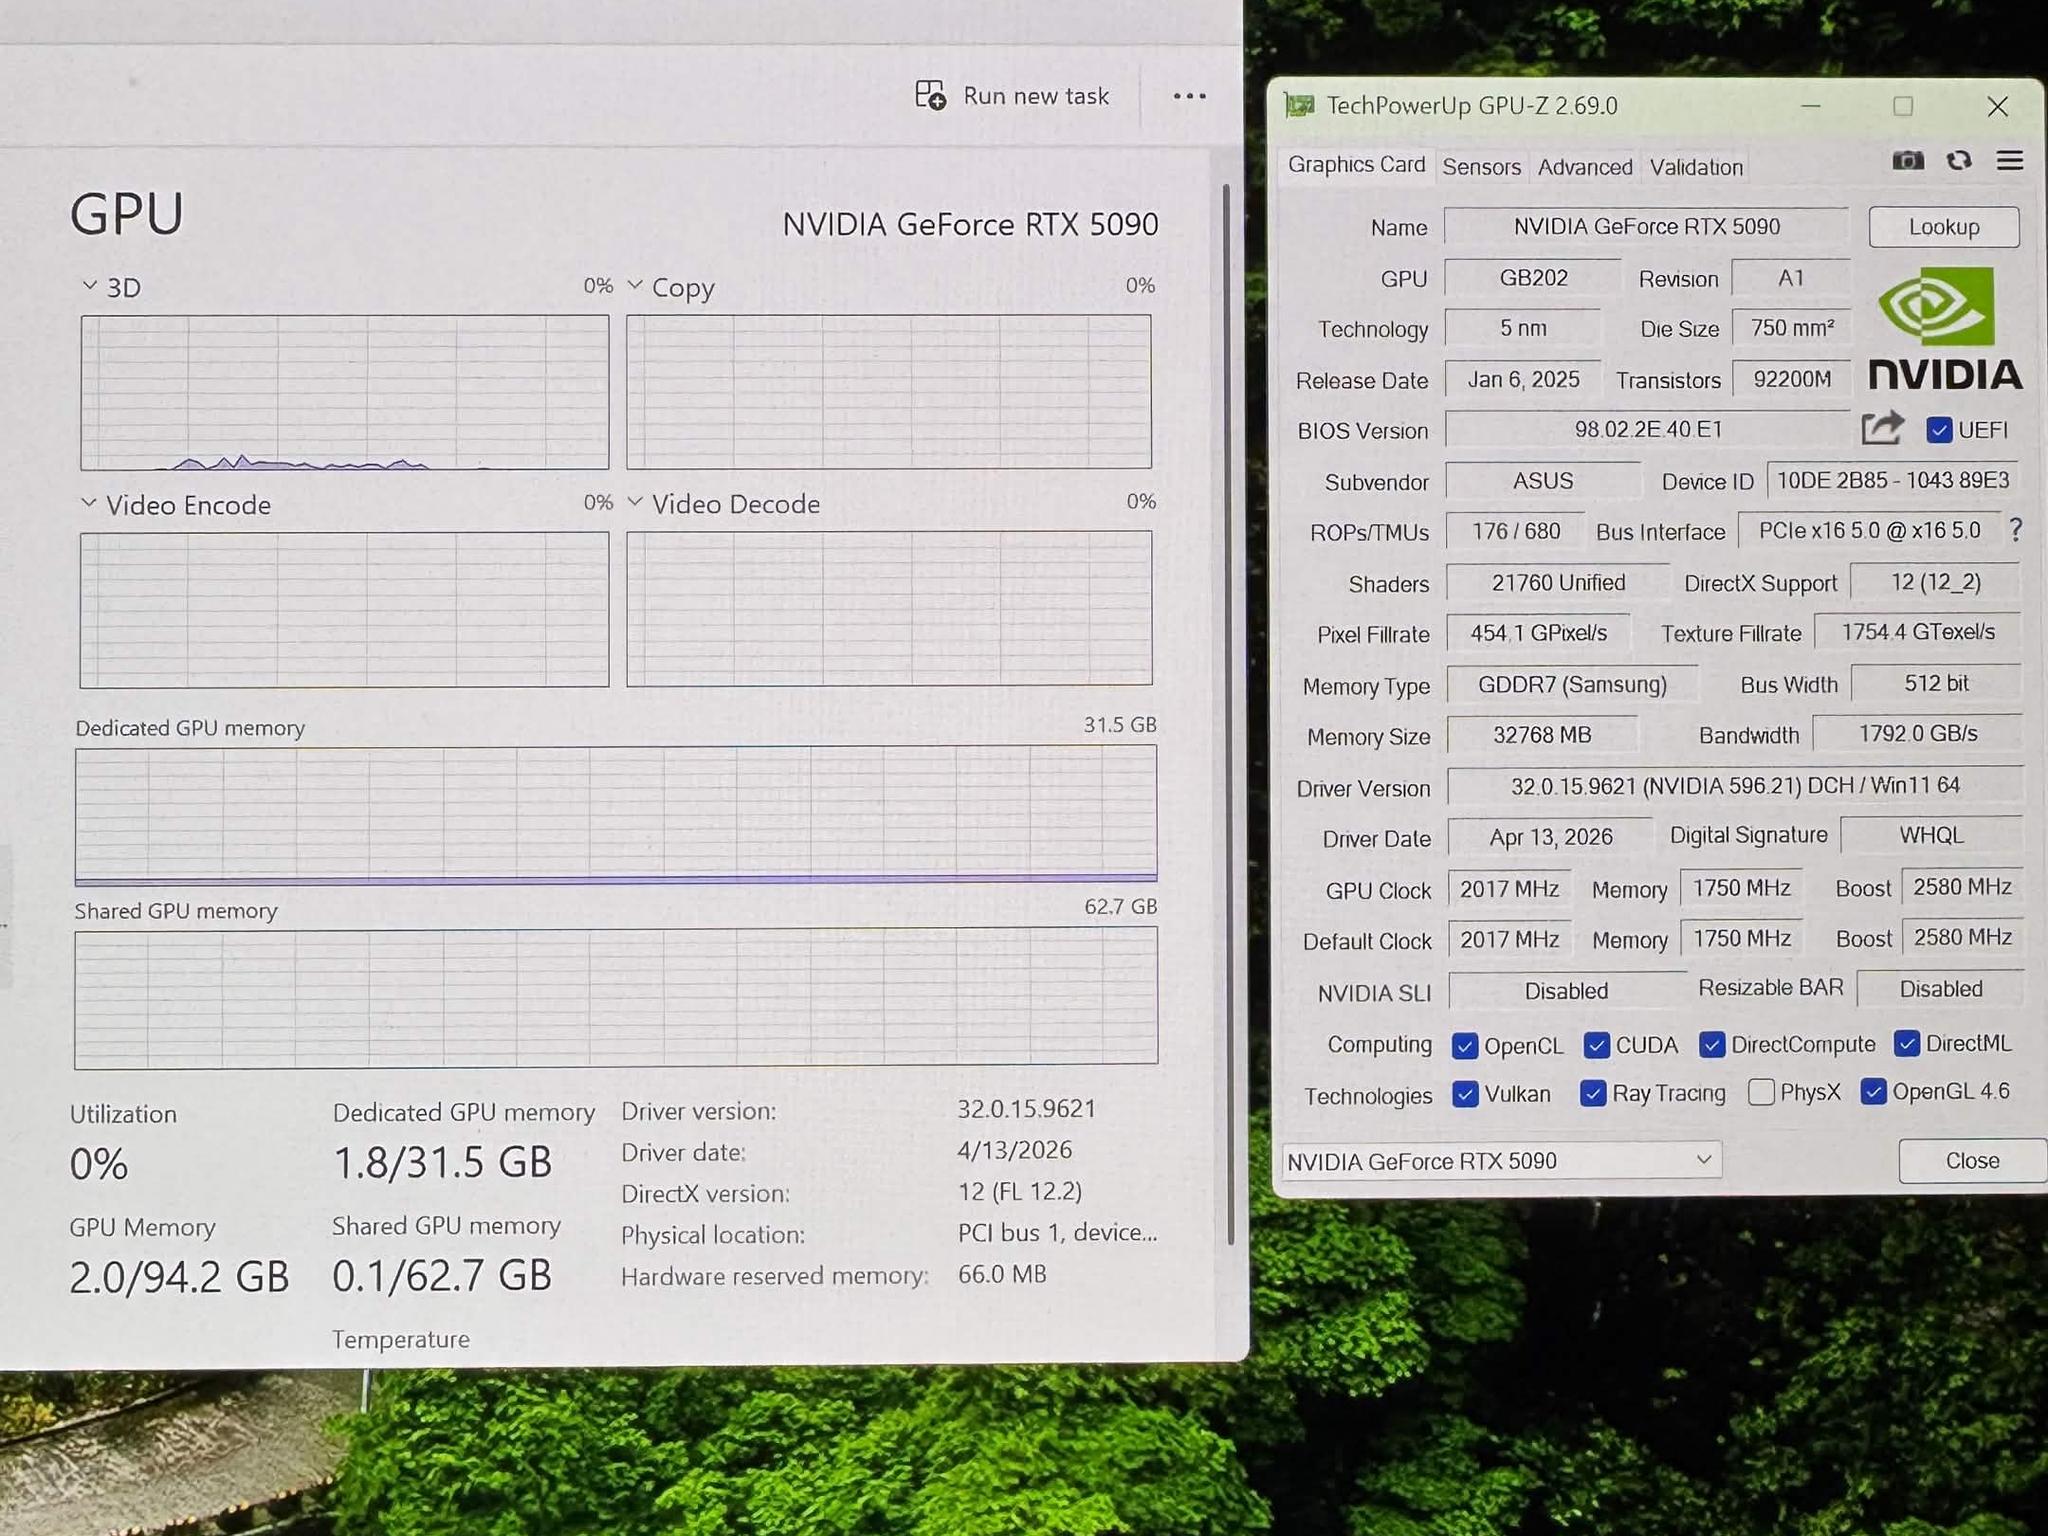
Task: Click the Bandwidth 1792.0 GB/s field
Action: (x=1917, y=733)
